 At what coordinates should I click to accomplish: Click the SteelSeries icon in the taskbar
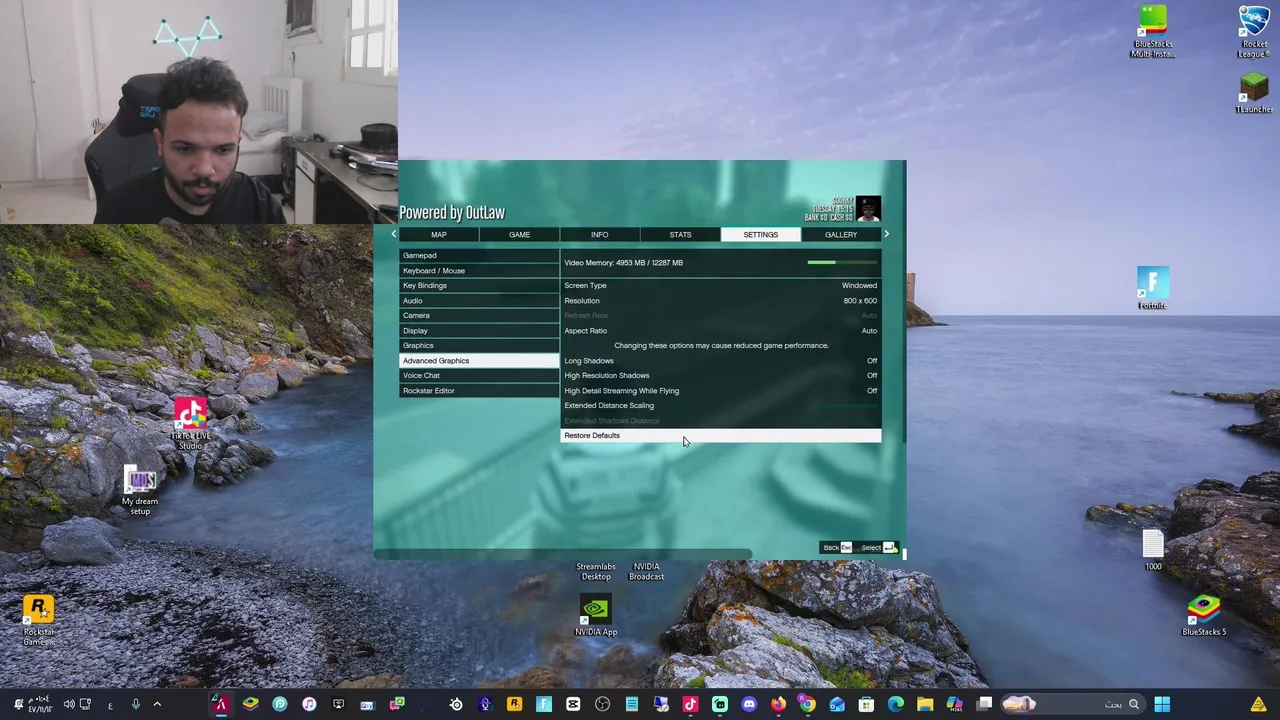[456, 704]
